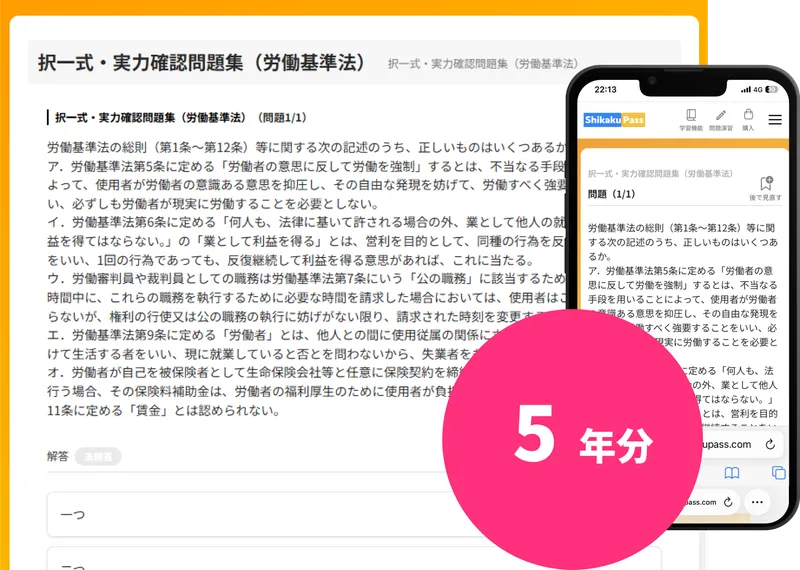800x570 pixels.
Task: Click the 解答 label
Action: (58, 456)
